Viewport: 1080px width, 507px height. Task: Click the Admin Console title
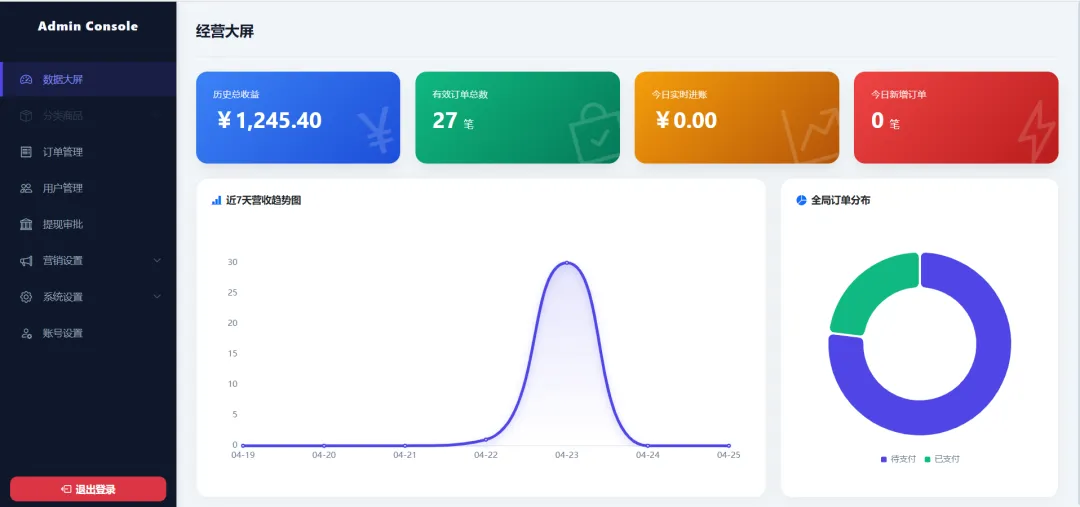coord(88,26)
